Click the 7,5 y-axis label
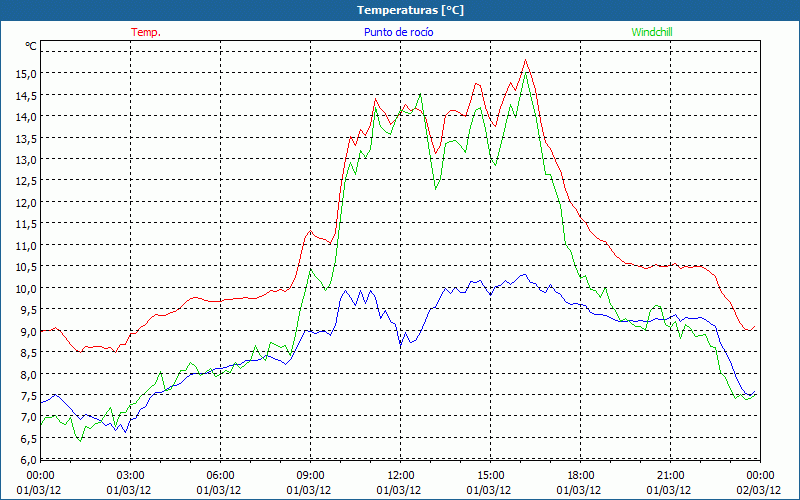This screenshot has height=500, width=800. click(x=30, y=395)
